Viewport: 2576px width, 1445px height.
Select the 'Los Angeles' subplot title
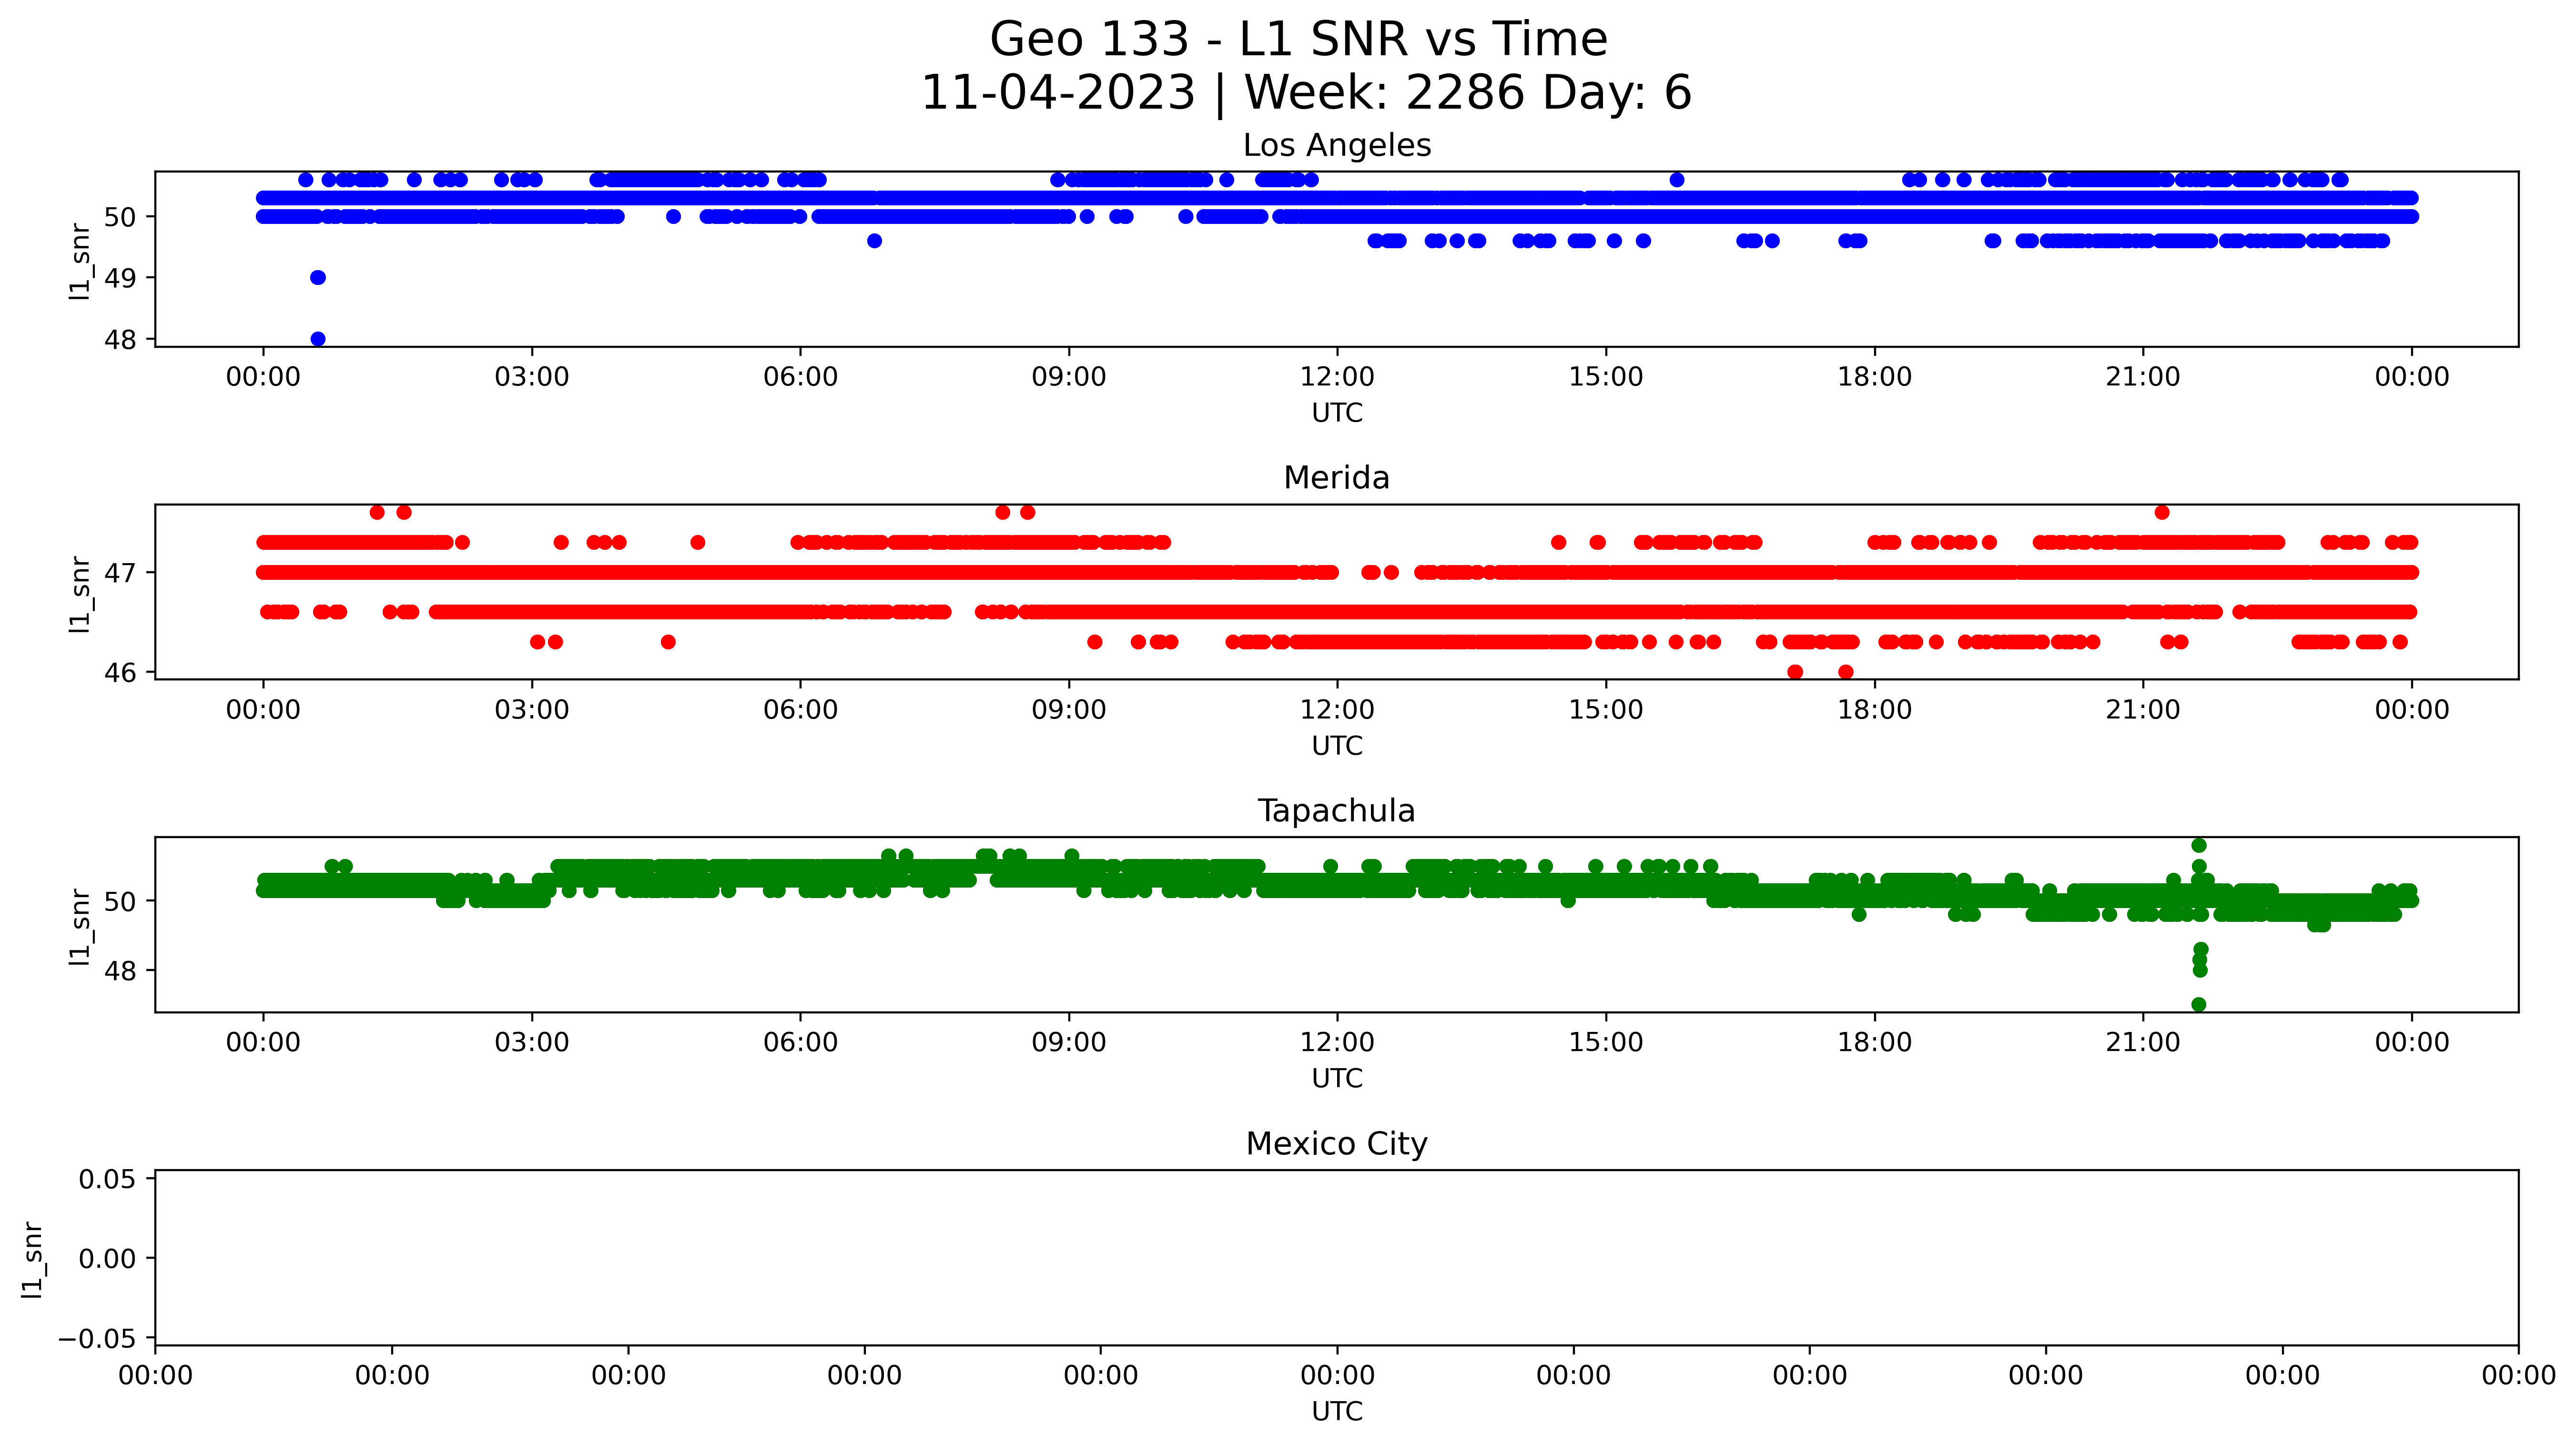pyautogui.click(x=1337, y=146)
